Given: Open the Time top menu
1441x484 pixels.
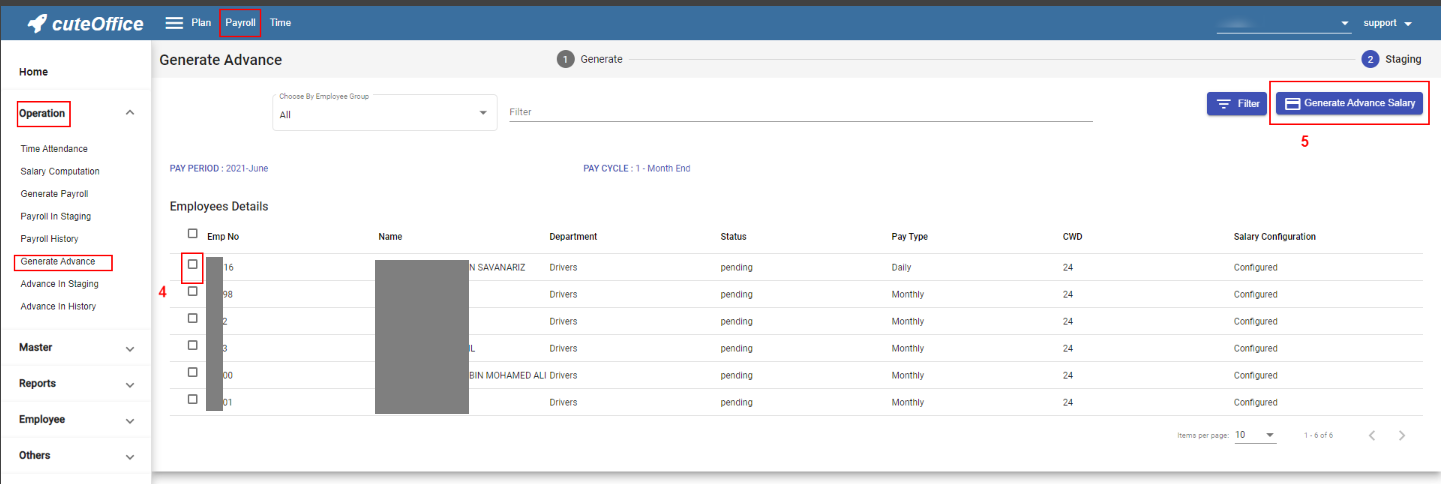Looking at the screenshot, I should click(x=280, y=22).
